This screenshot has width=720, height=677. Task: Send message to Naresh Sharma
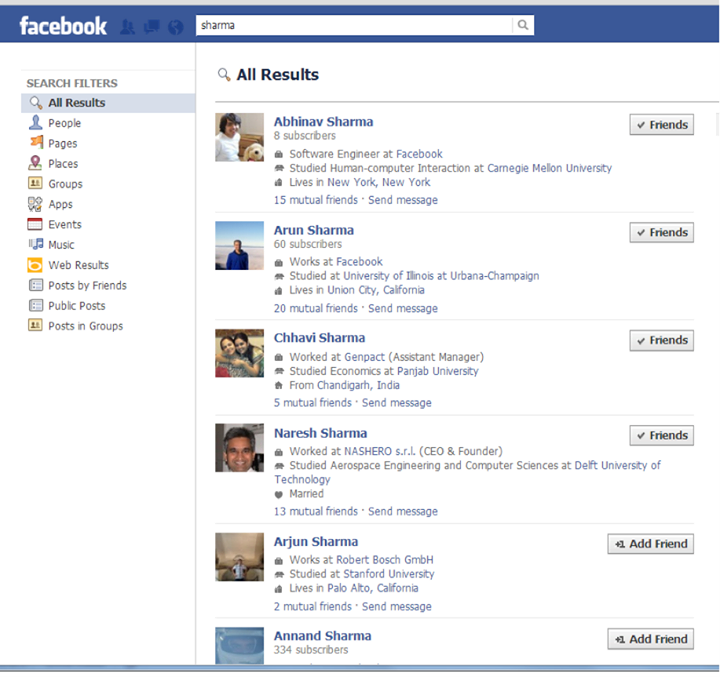coord(403,512)
